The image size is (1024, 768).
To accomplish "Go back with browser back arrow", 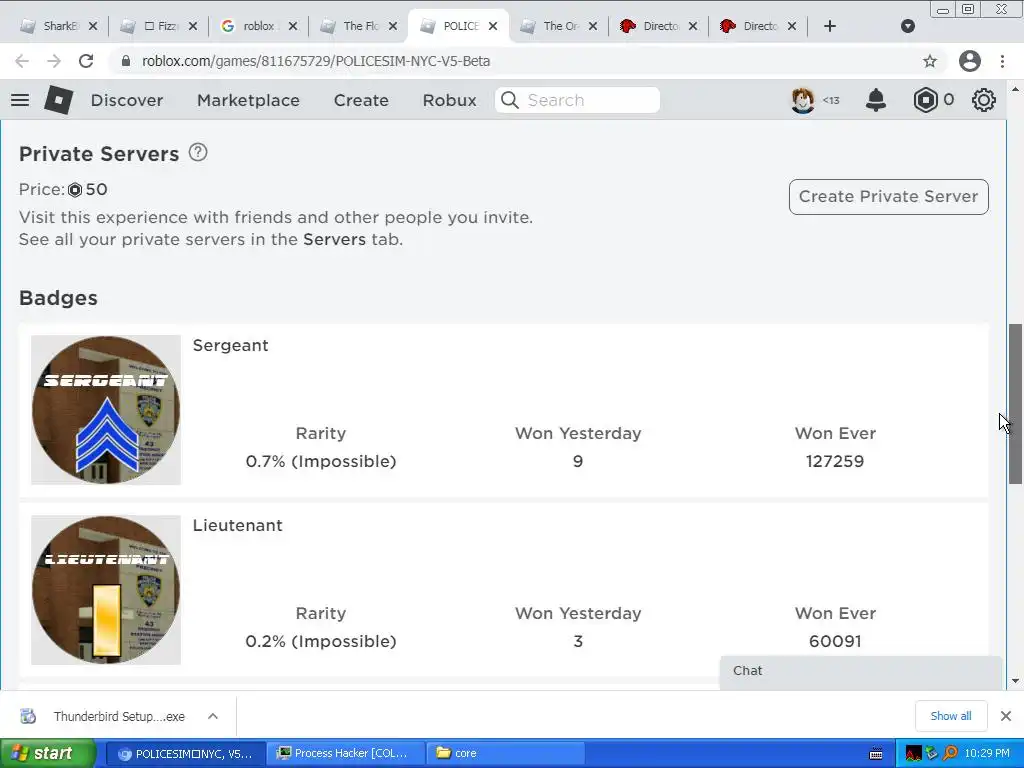I will 22,61.
